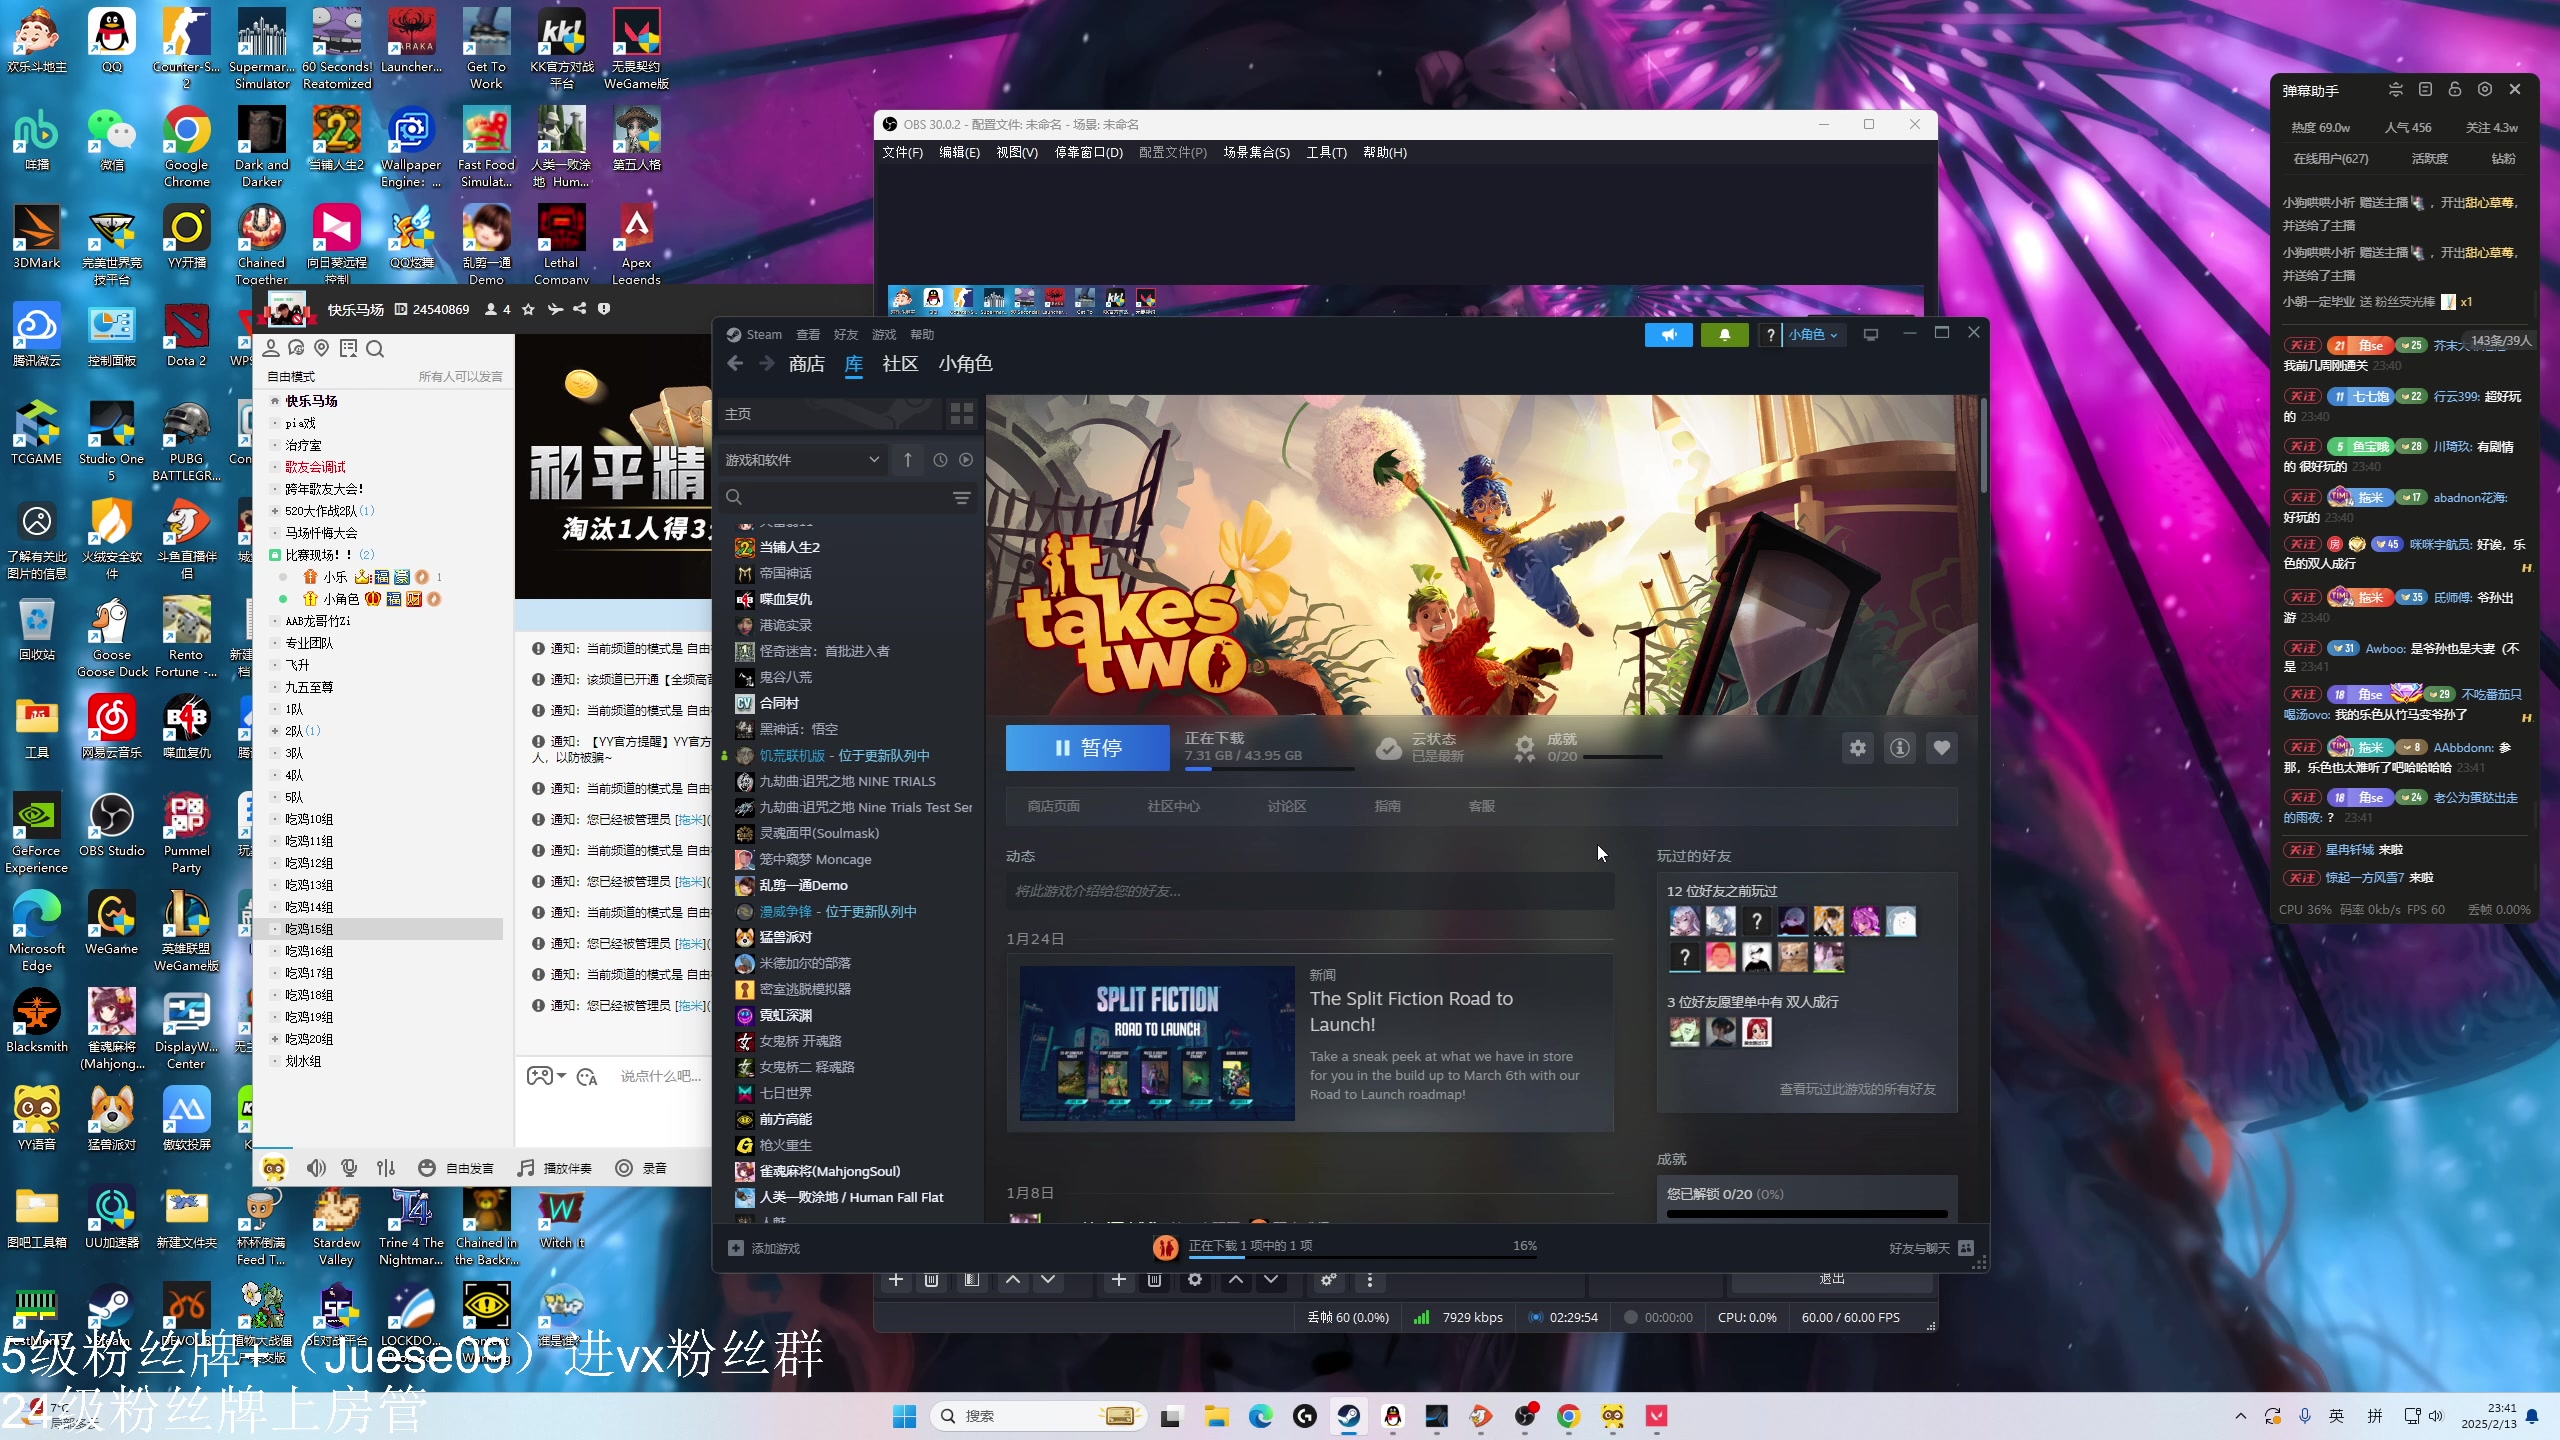The height and width of the screenshot is (1440, 2560).
Task: Toggle favorite heart for It Takes Two
Action: 1942,748
